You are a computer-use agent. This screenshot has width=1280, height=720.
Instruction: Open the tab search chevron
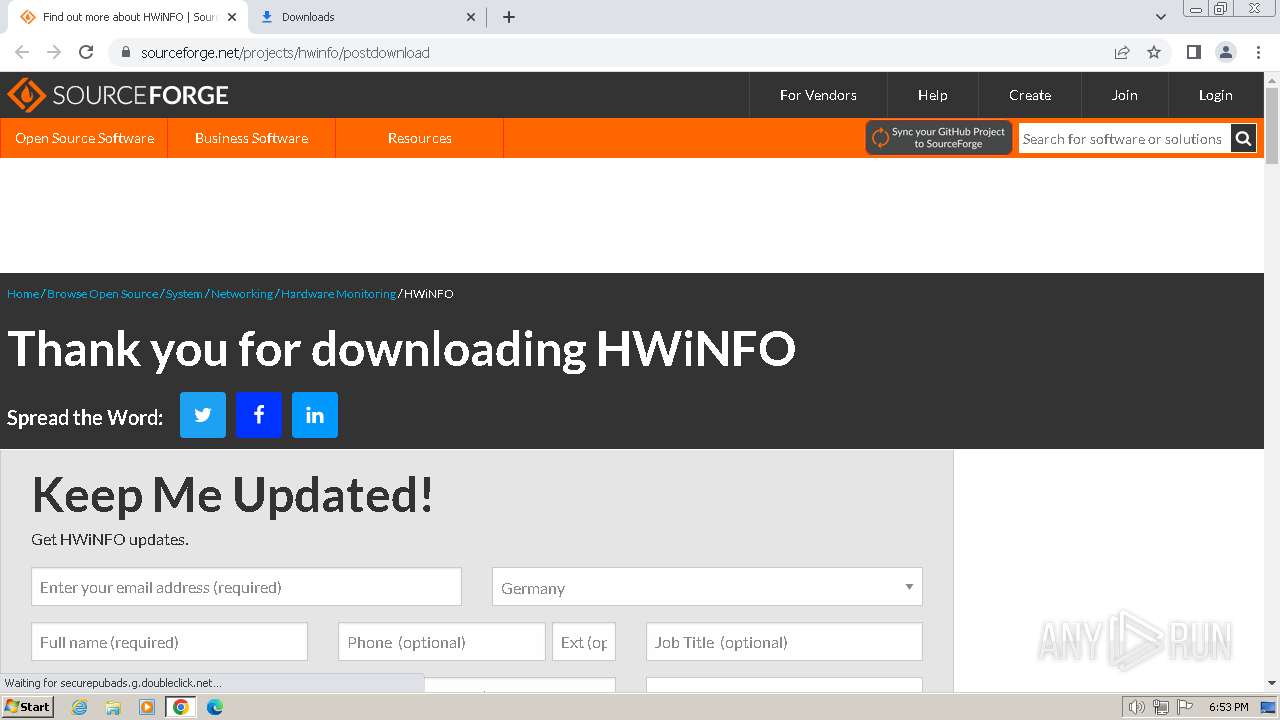pyautogui.click(x=1160, y=17)
